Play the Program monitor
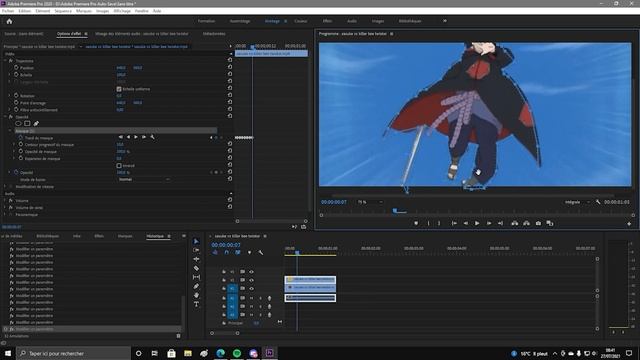The height and width of the screenshot is (360, 640). (477, 223)
